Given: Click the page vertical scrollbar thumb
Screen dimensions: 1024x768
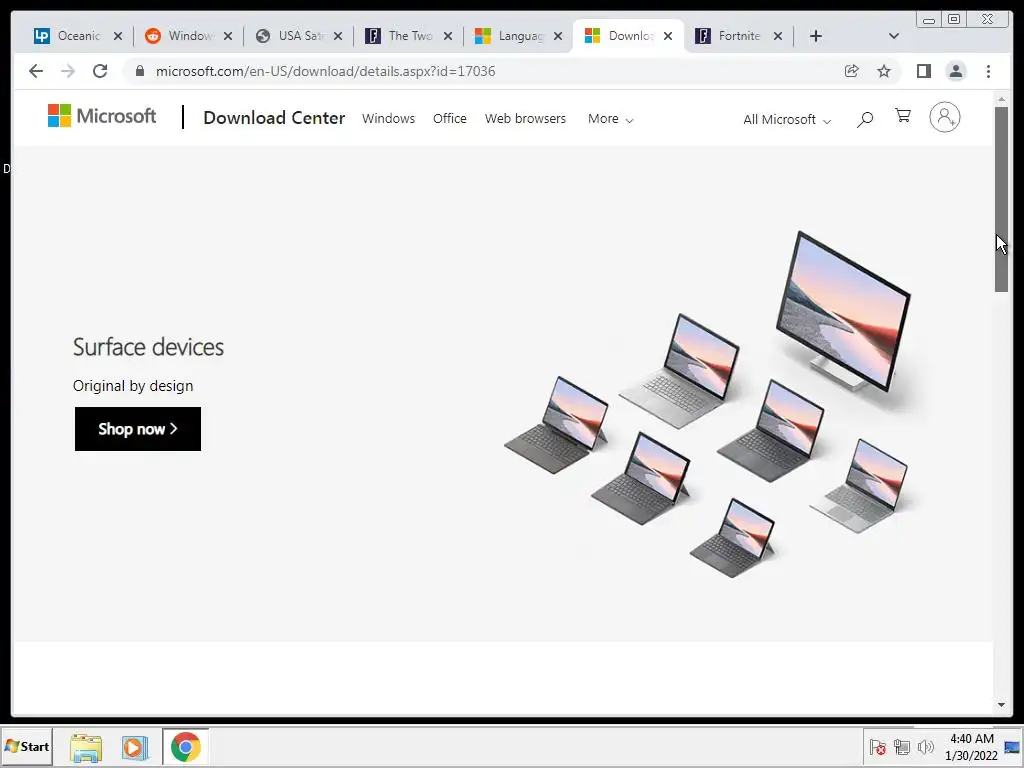Looking at the screenshot, I should 1001,199.
